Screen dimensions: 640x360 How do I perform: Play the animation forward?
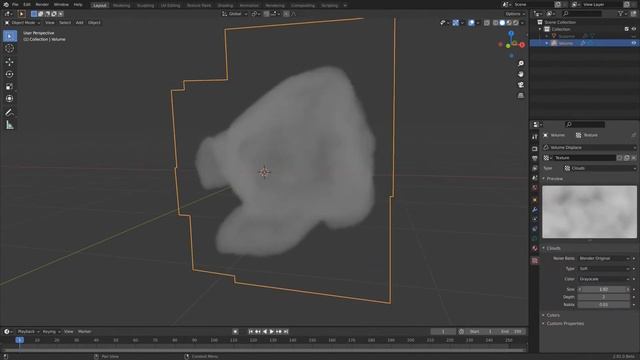271,331
